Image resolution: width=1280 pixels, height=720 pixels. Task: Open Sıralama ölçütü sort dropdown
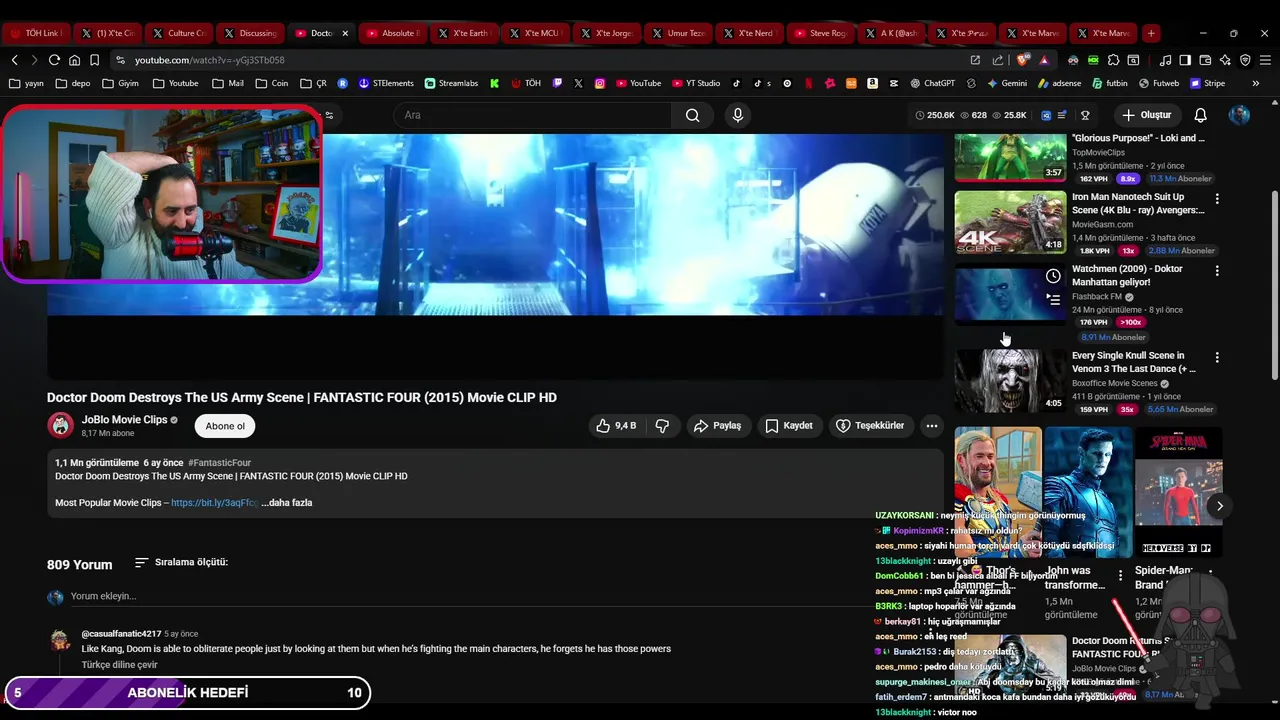pyautogui.click(x=181, y=563)
